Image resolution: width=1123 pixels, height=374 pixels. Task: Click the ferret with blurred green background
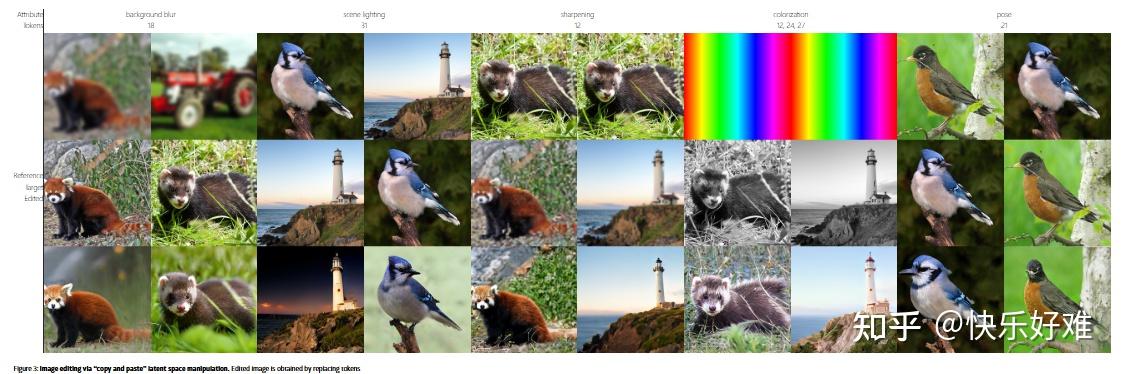204,299
